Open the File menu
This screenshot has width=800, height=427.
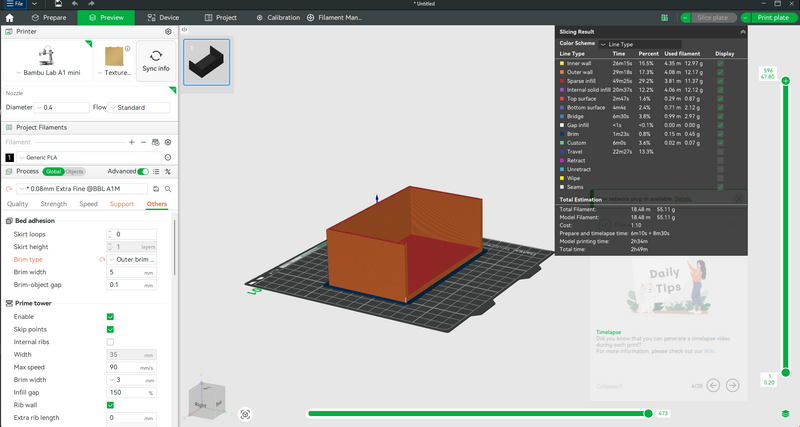coord(15,4)
